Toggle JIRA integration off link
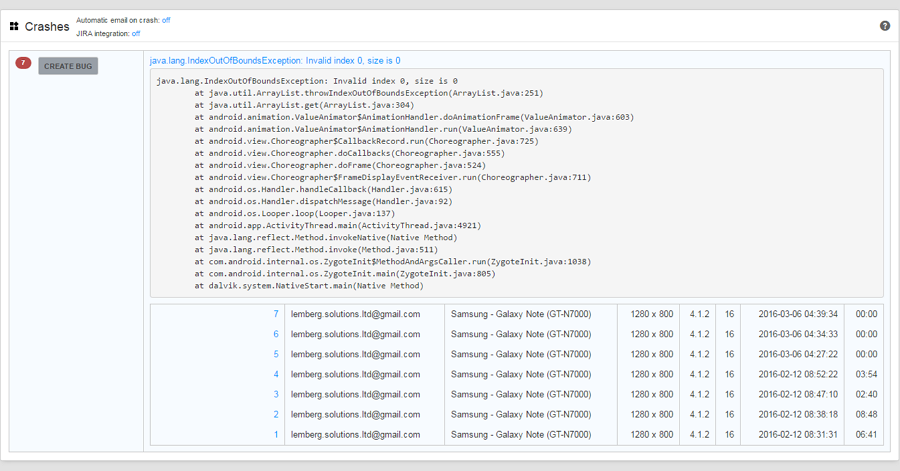This screenshot has width=900, height=471. tap(136, 34)
